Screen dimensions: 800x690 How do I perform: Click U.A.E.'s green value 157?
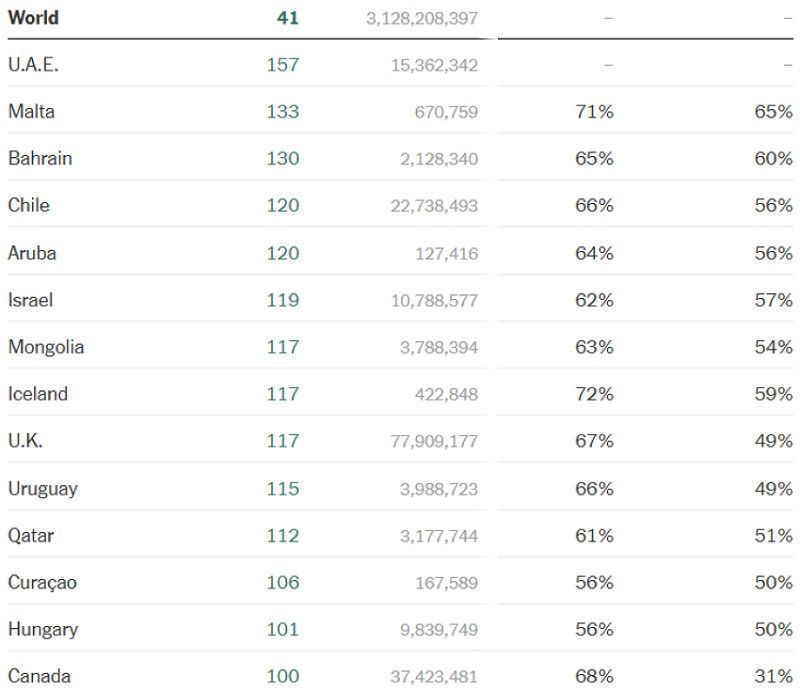click(283, 65)
